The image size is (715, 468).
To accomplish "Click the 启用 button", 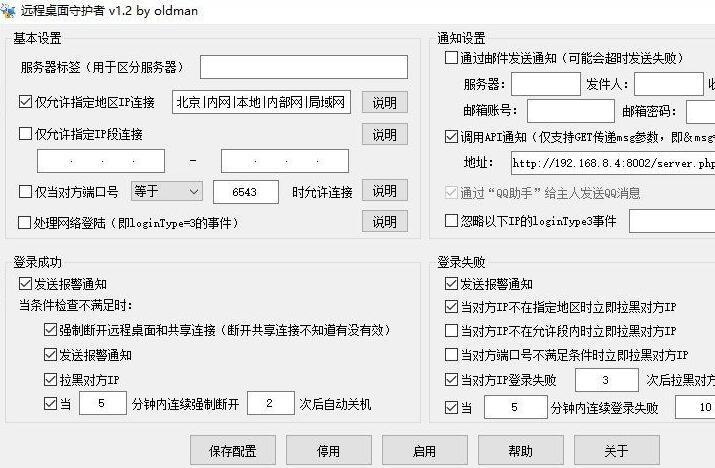I will [x=425, y=451].
